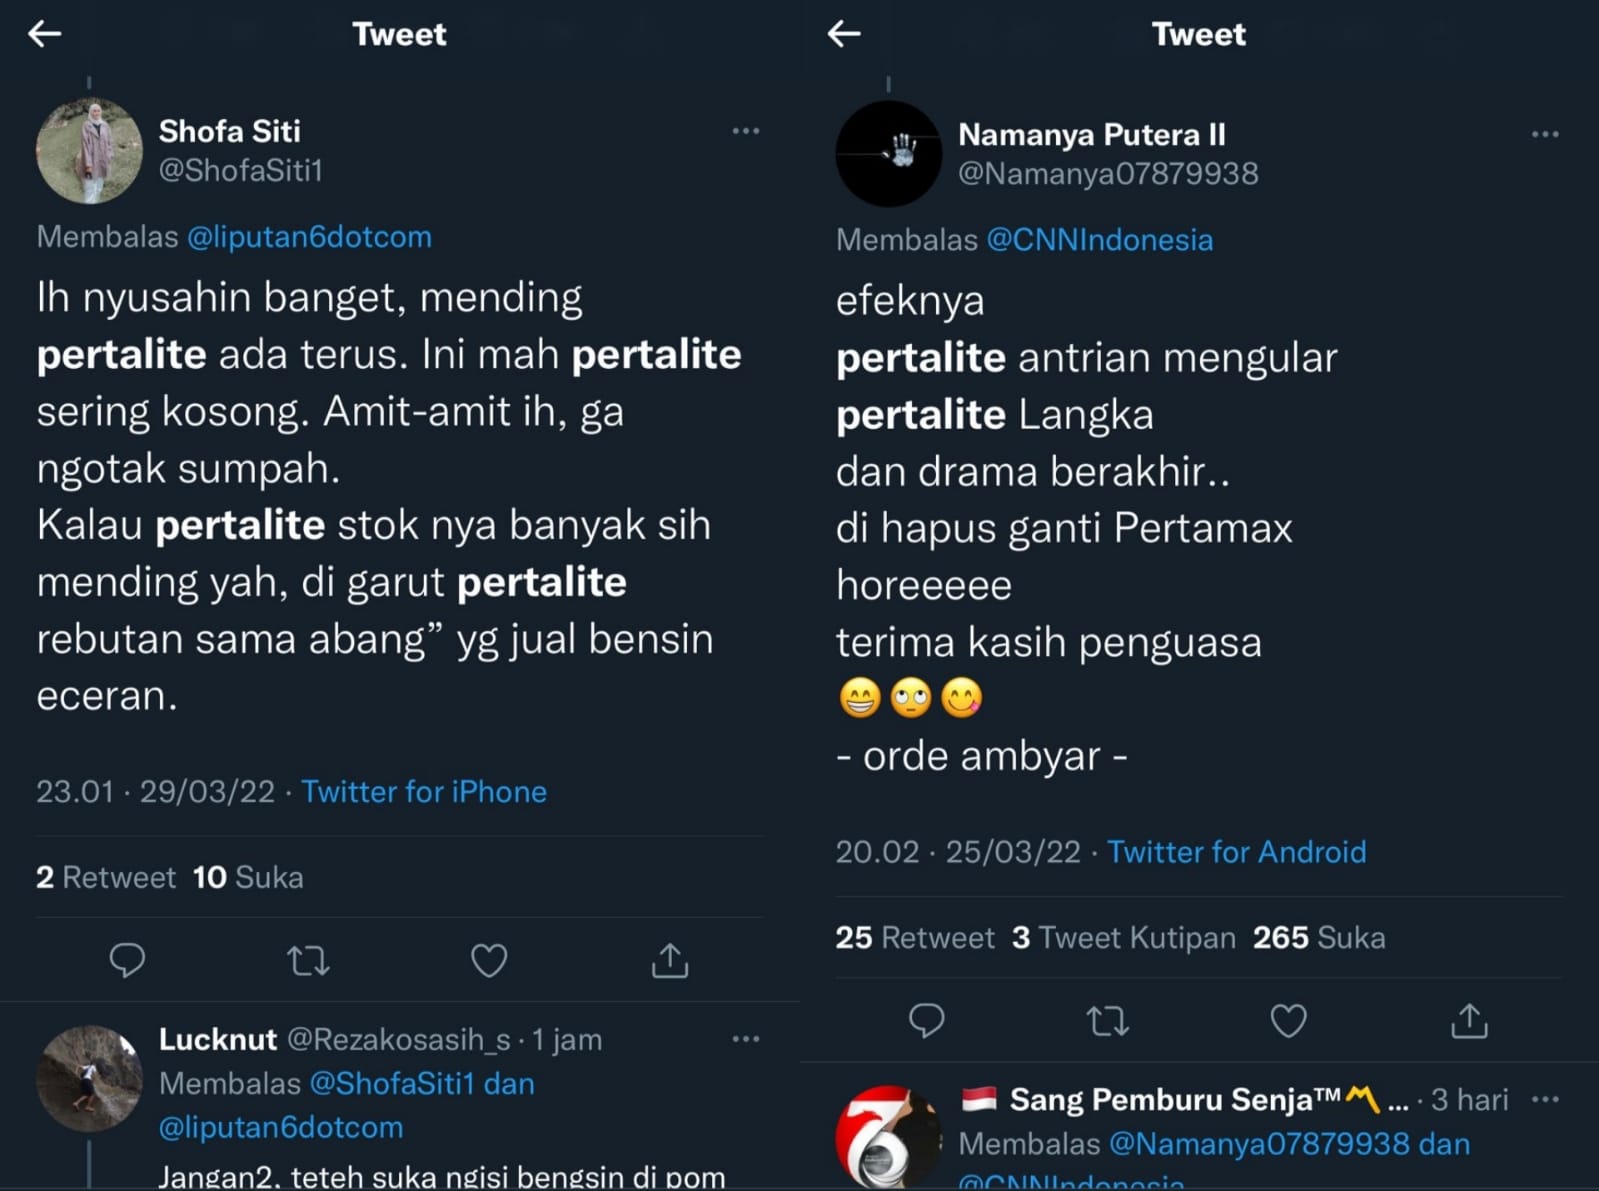
Task: Open more options on Lucknut's reply
Action: click(x=746, y=1039)
